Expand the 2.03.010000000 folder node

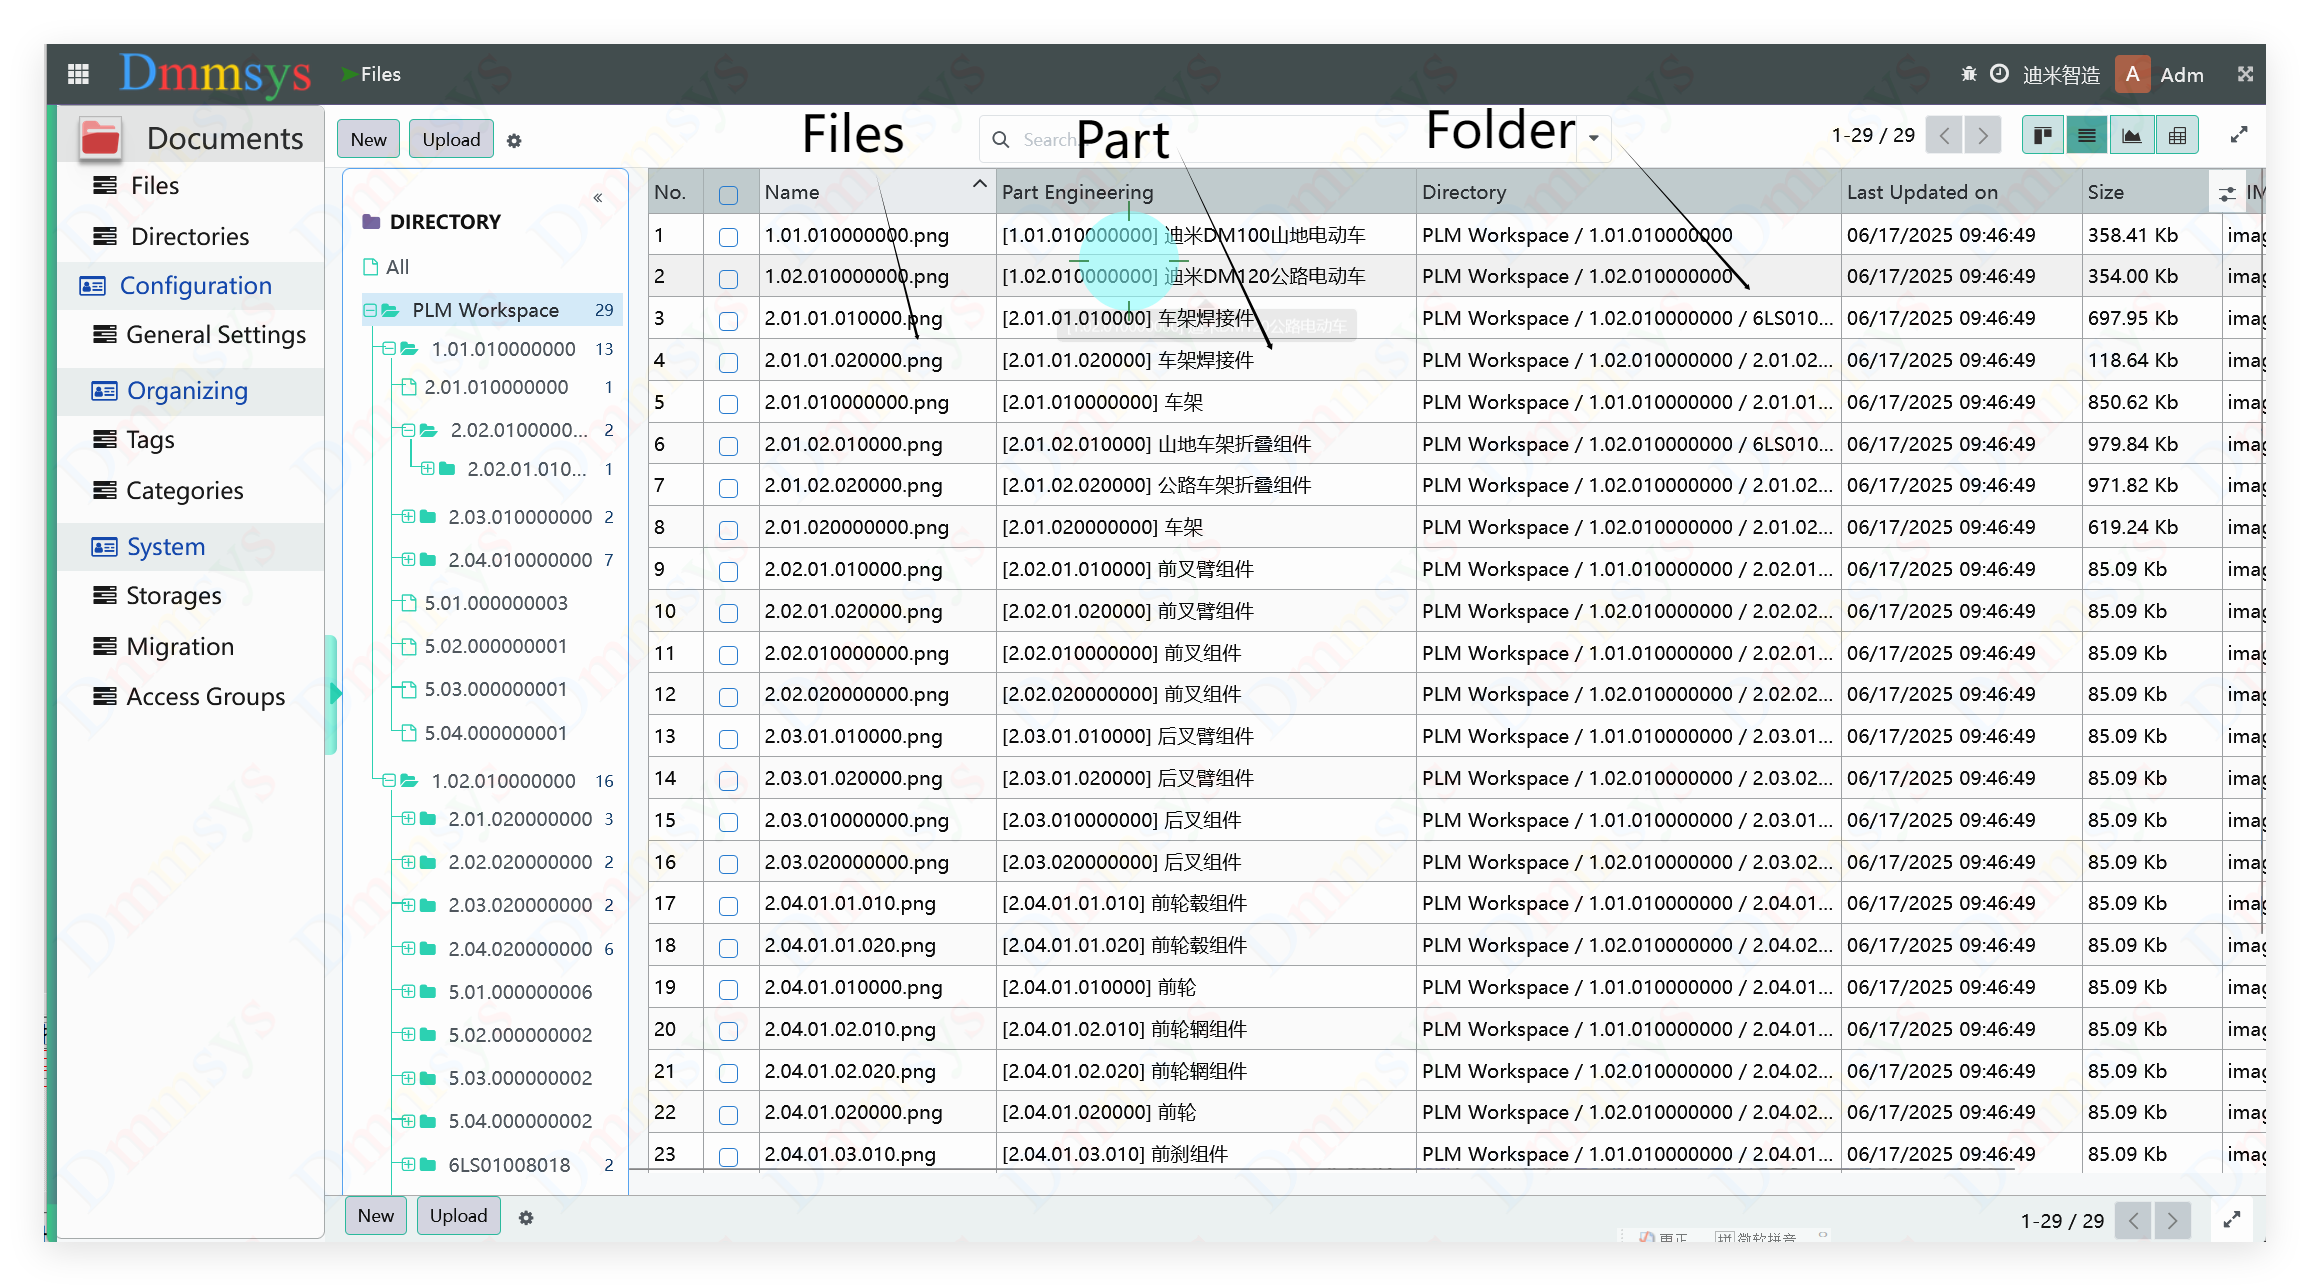tap(407, 517)
